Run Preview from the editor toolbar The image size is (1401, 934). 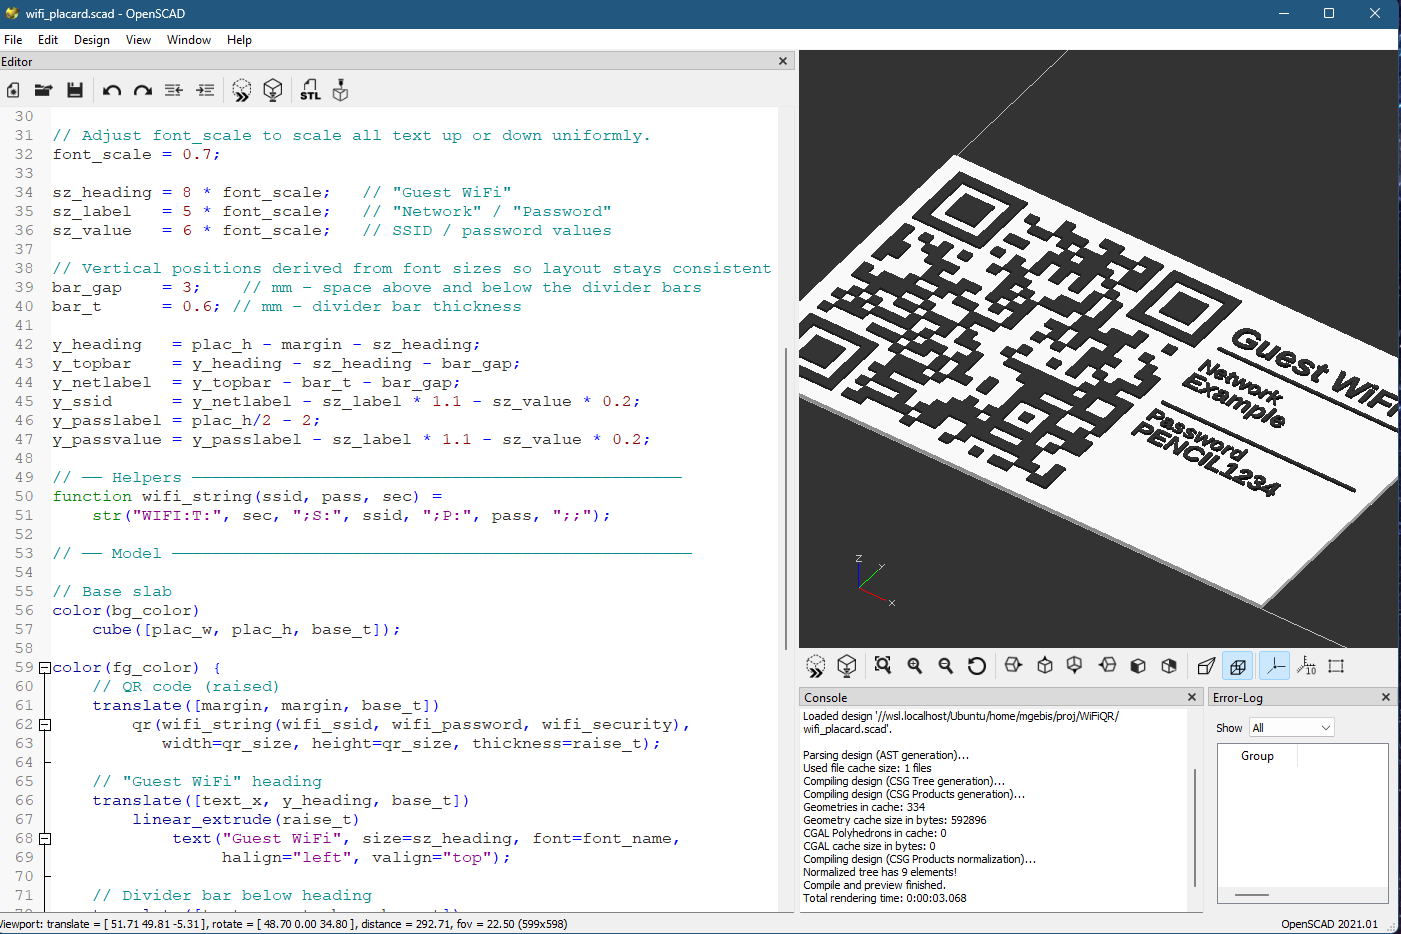point(242,90)
